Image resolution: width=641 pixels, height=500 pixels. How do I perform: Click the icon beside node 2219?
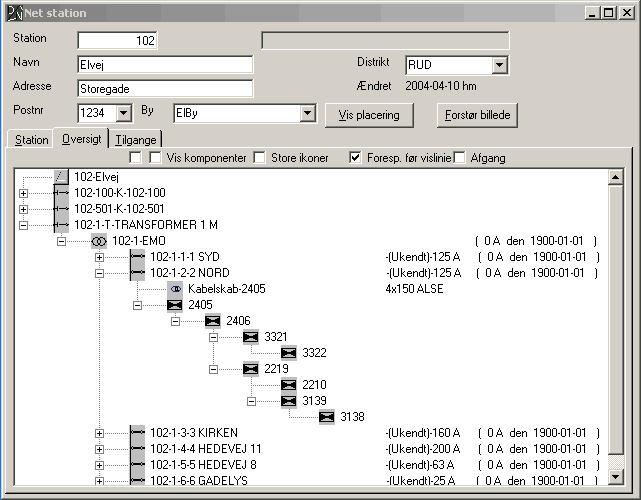tap(251, 369)
